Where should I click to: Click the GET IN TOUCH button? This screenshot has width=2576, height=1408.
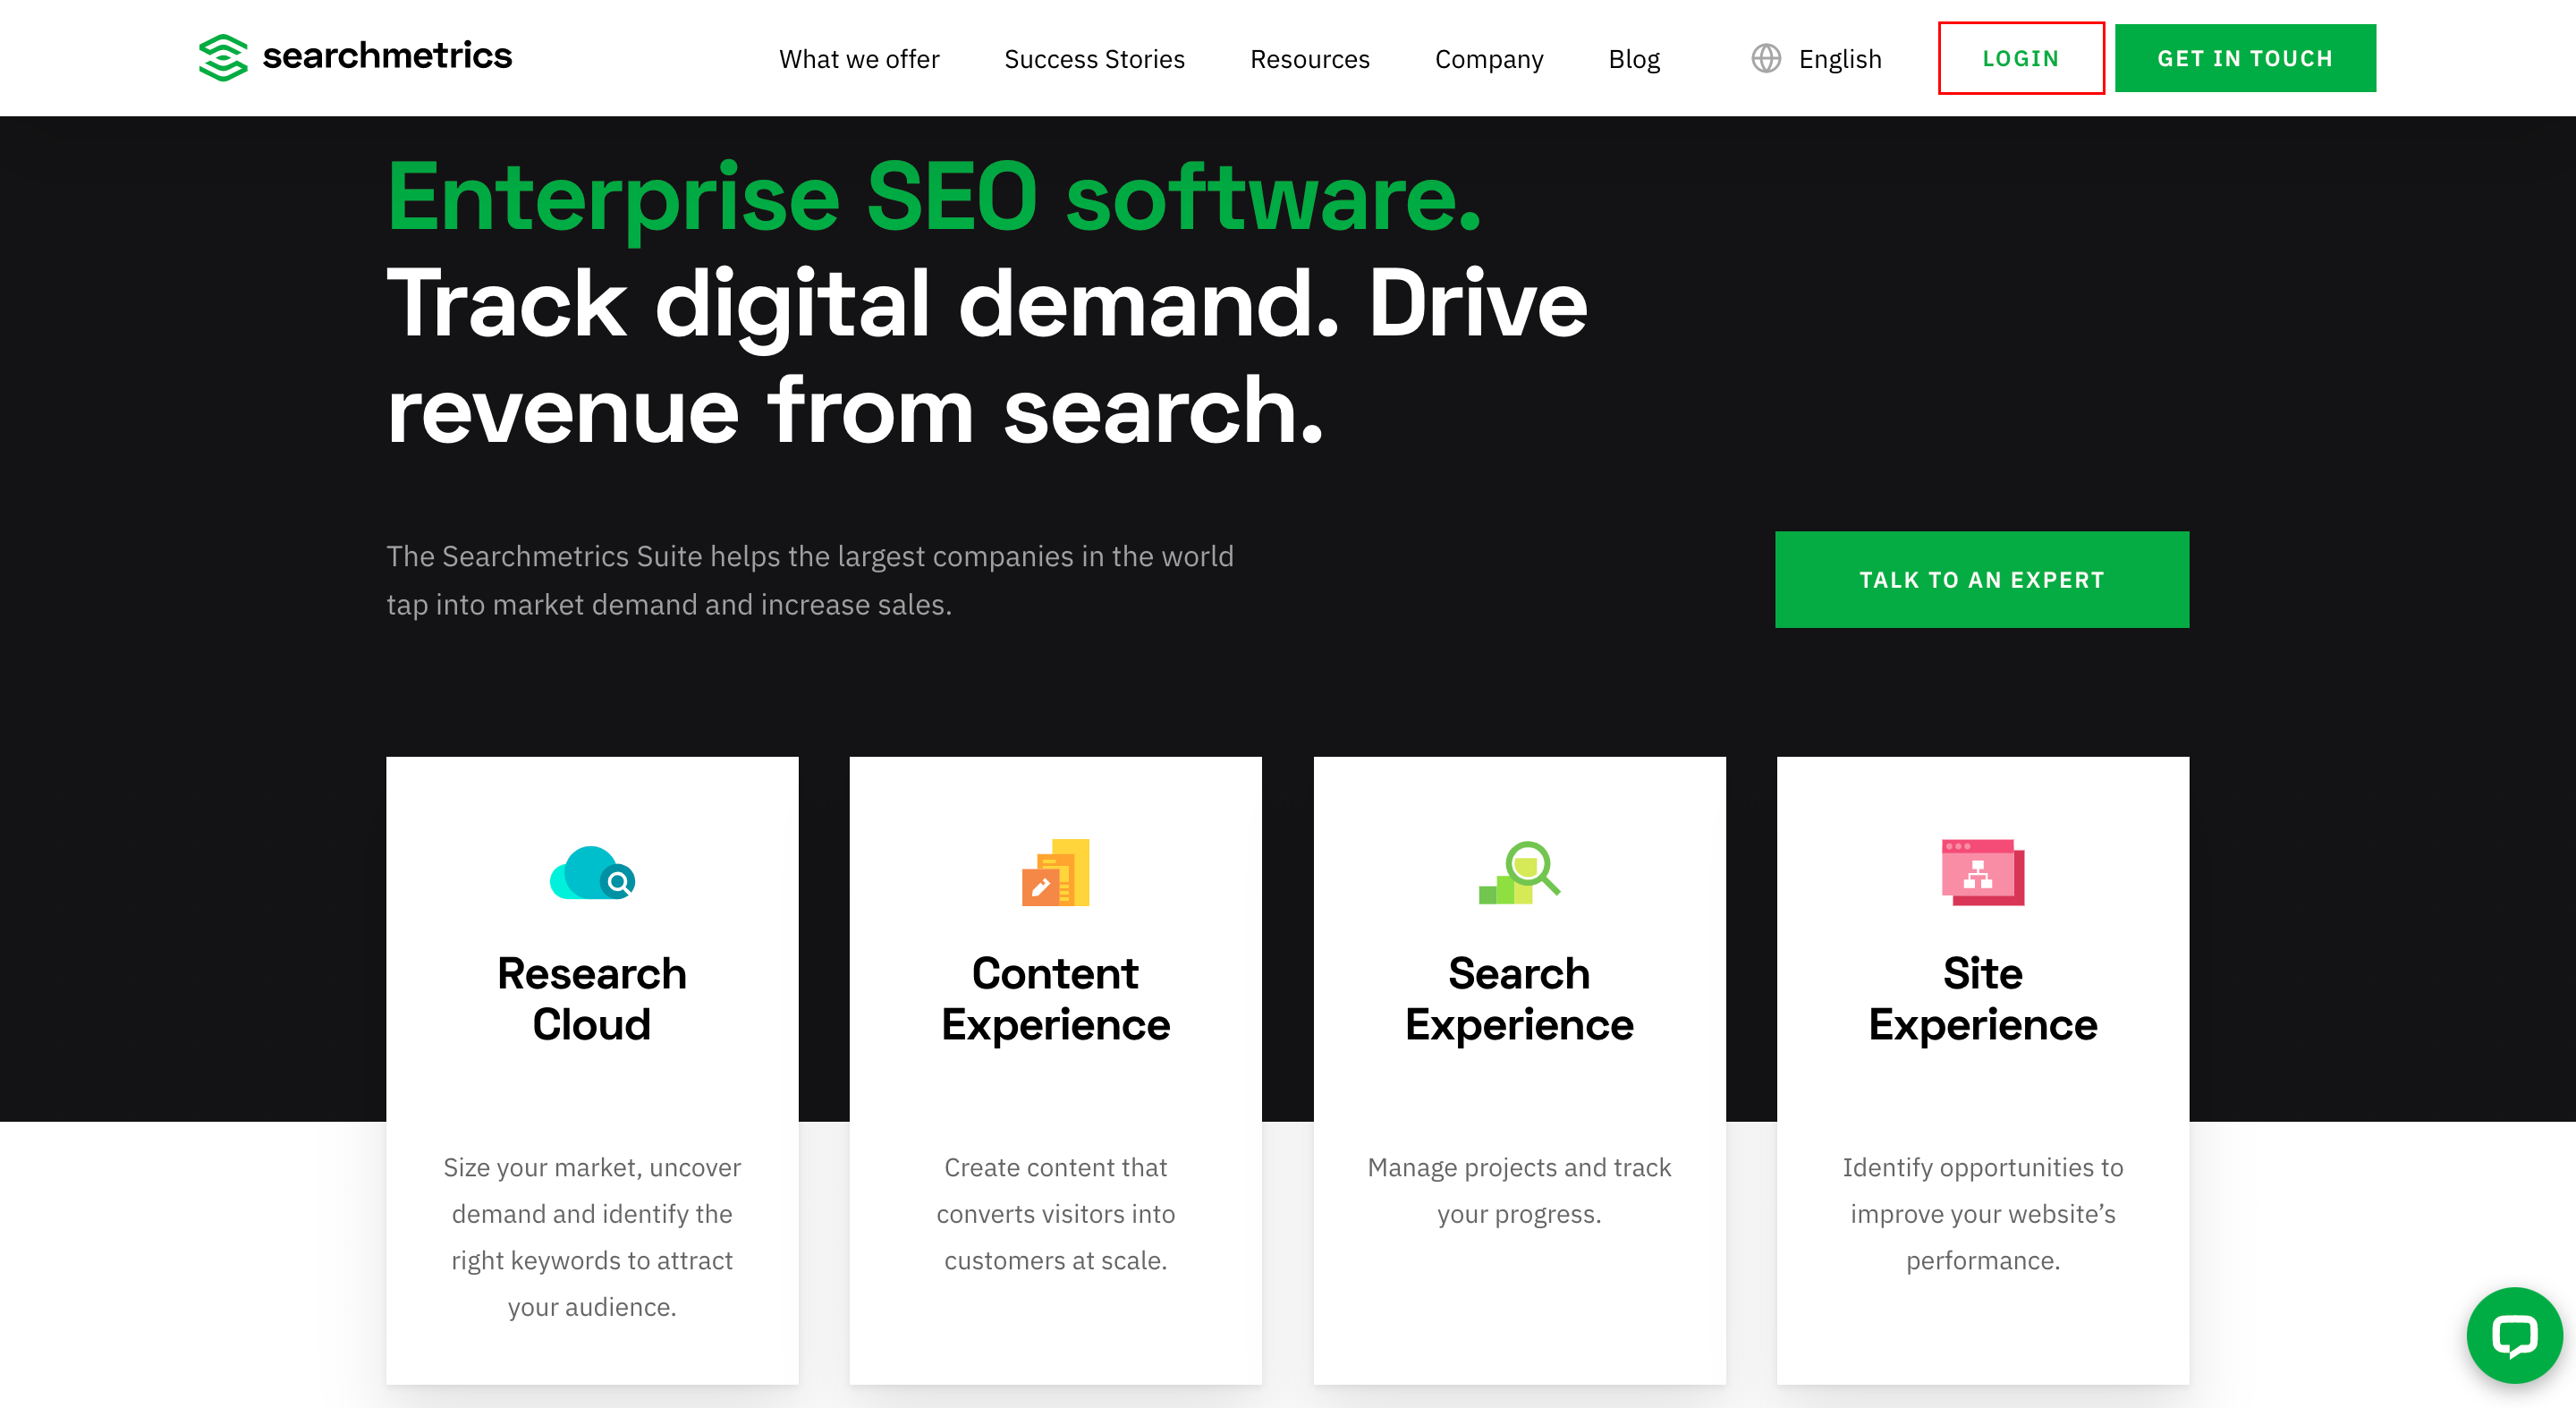(x=2245, y=58)
